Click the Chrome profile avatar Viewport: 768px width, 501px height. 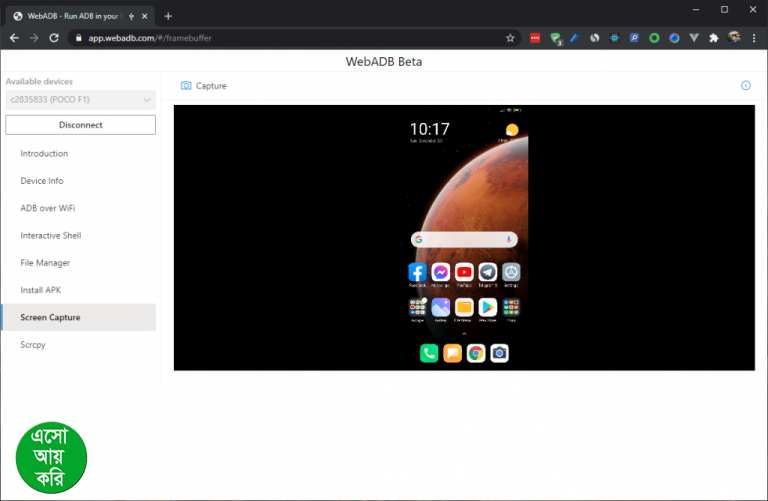(x=734, y=38)
